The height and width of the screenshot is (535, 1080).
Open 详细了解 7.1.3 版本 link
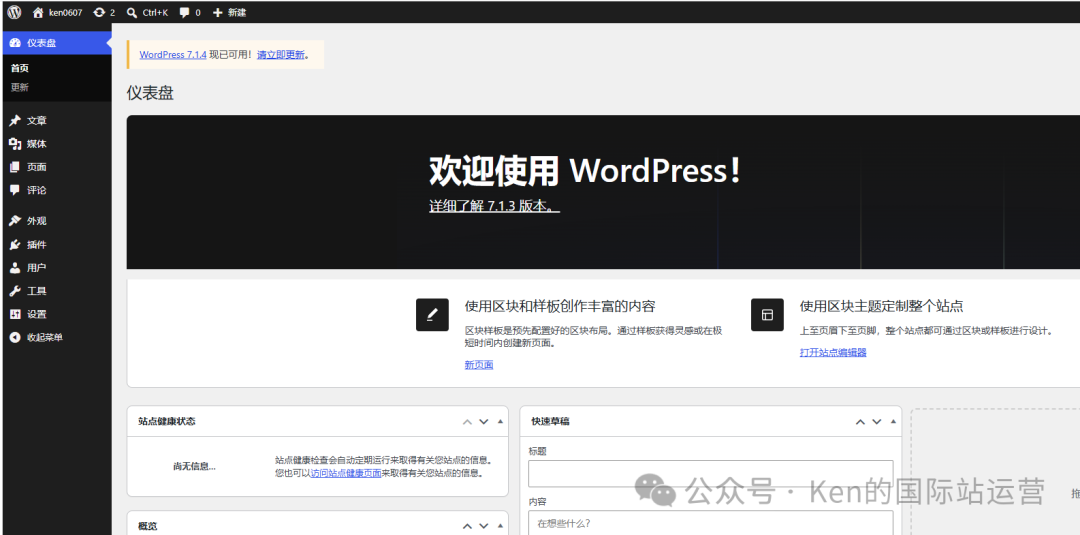495,206
